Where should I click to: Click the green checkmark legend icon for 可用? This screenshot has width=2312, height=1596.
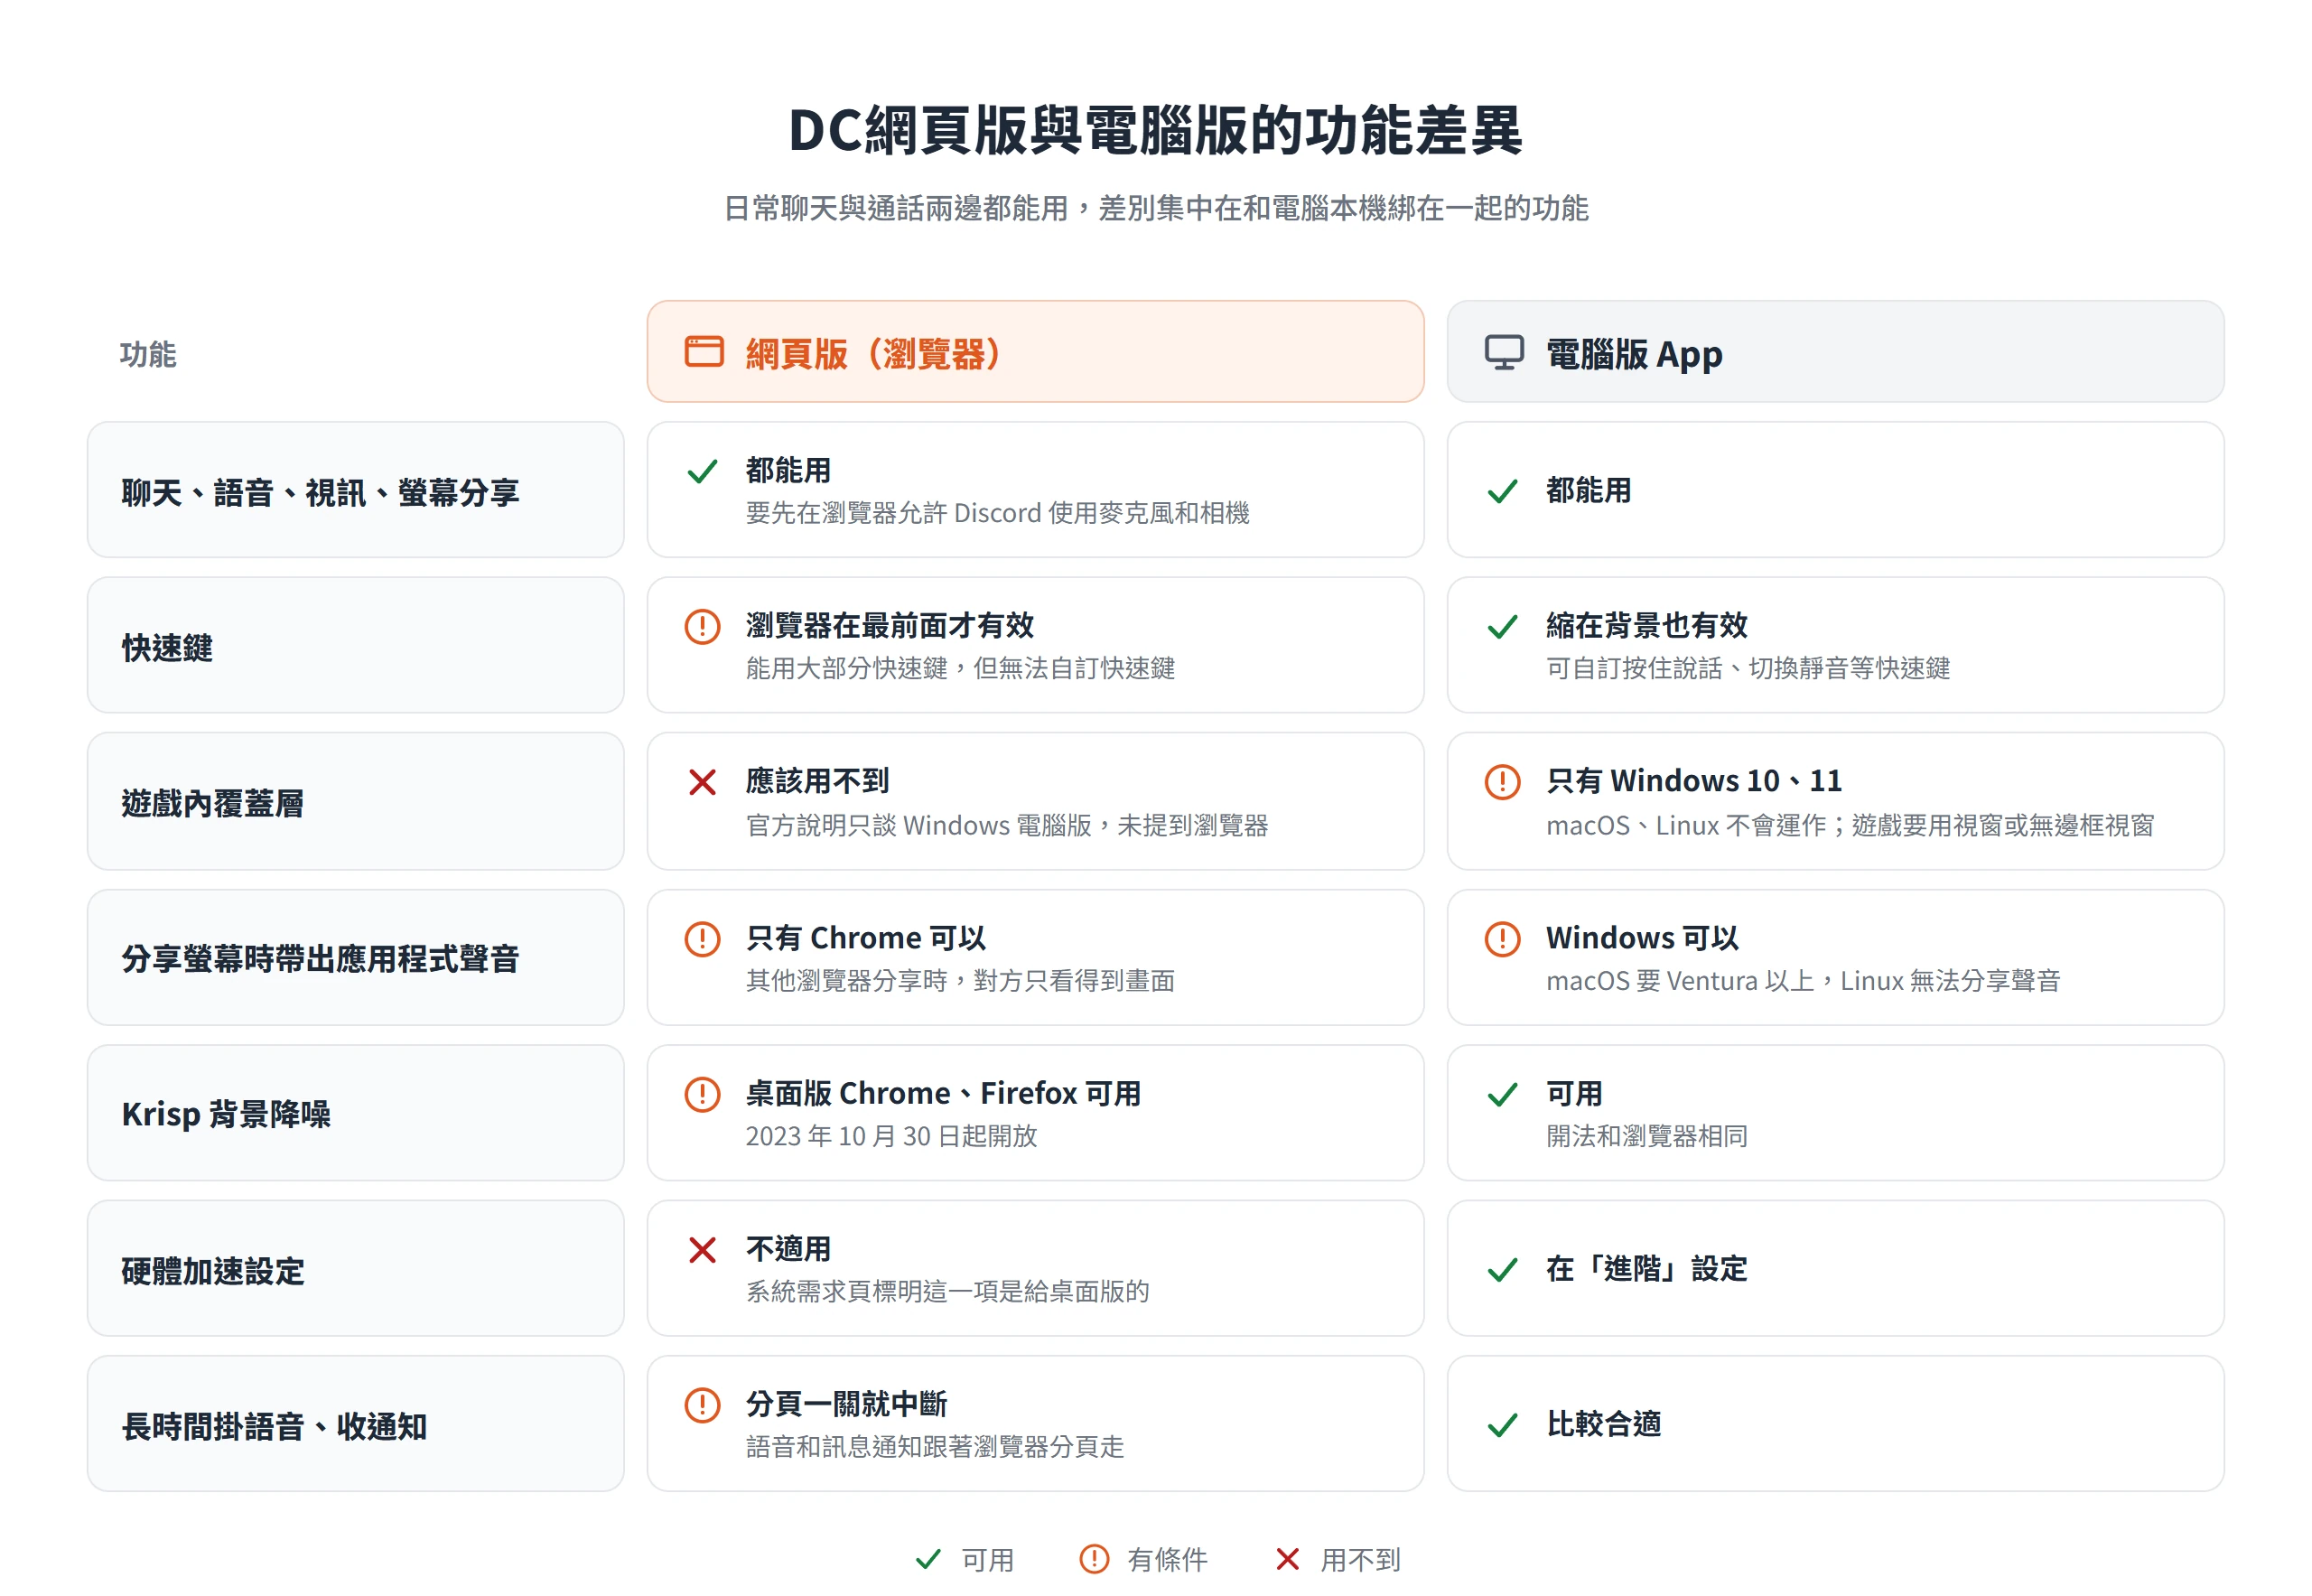(x=928, y=1559)
